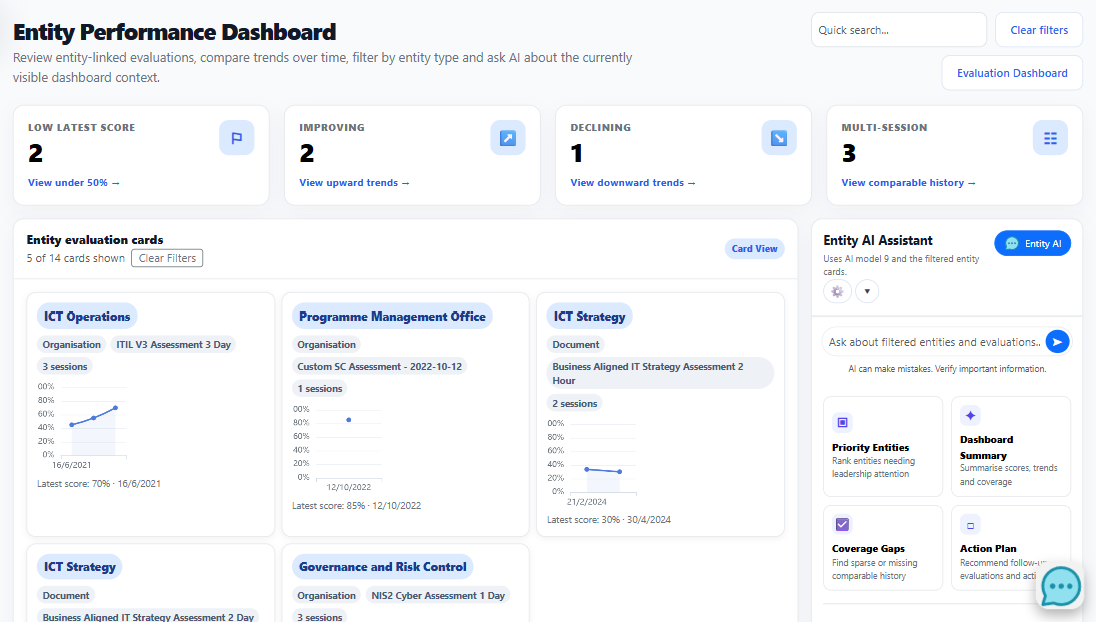Open the Programme Management Office entity title

(x=392, y=317)
